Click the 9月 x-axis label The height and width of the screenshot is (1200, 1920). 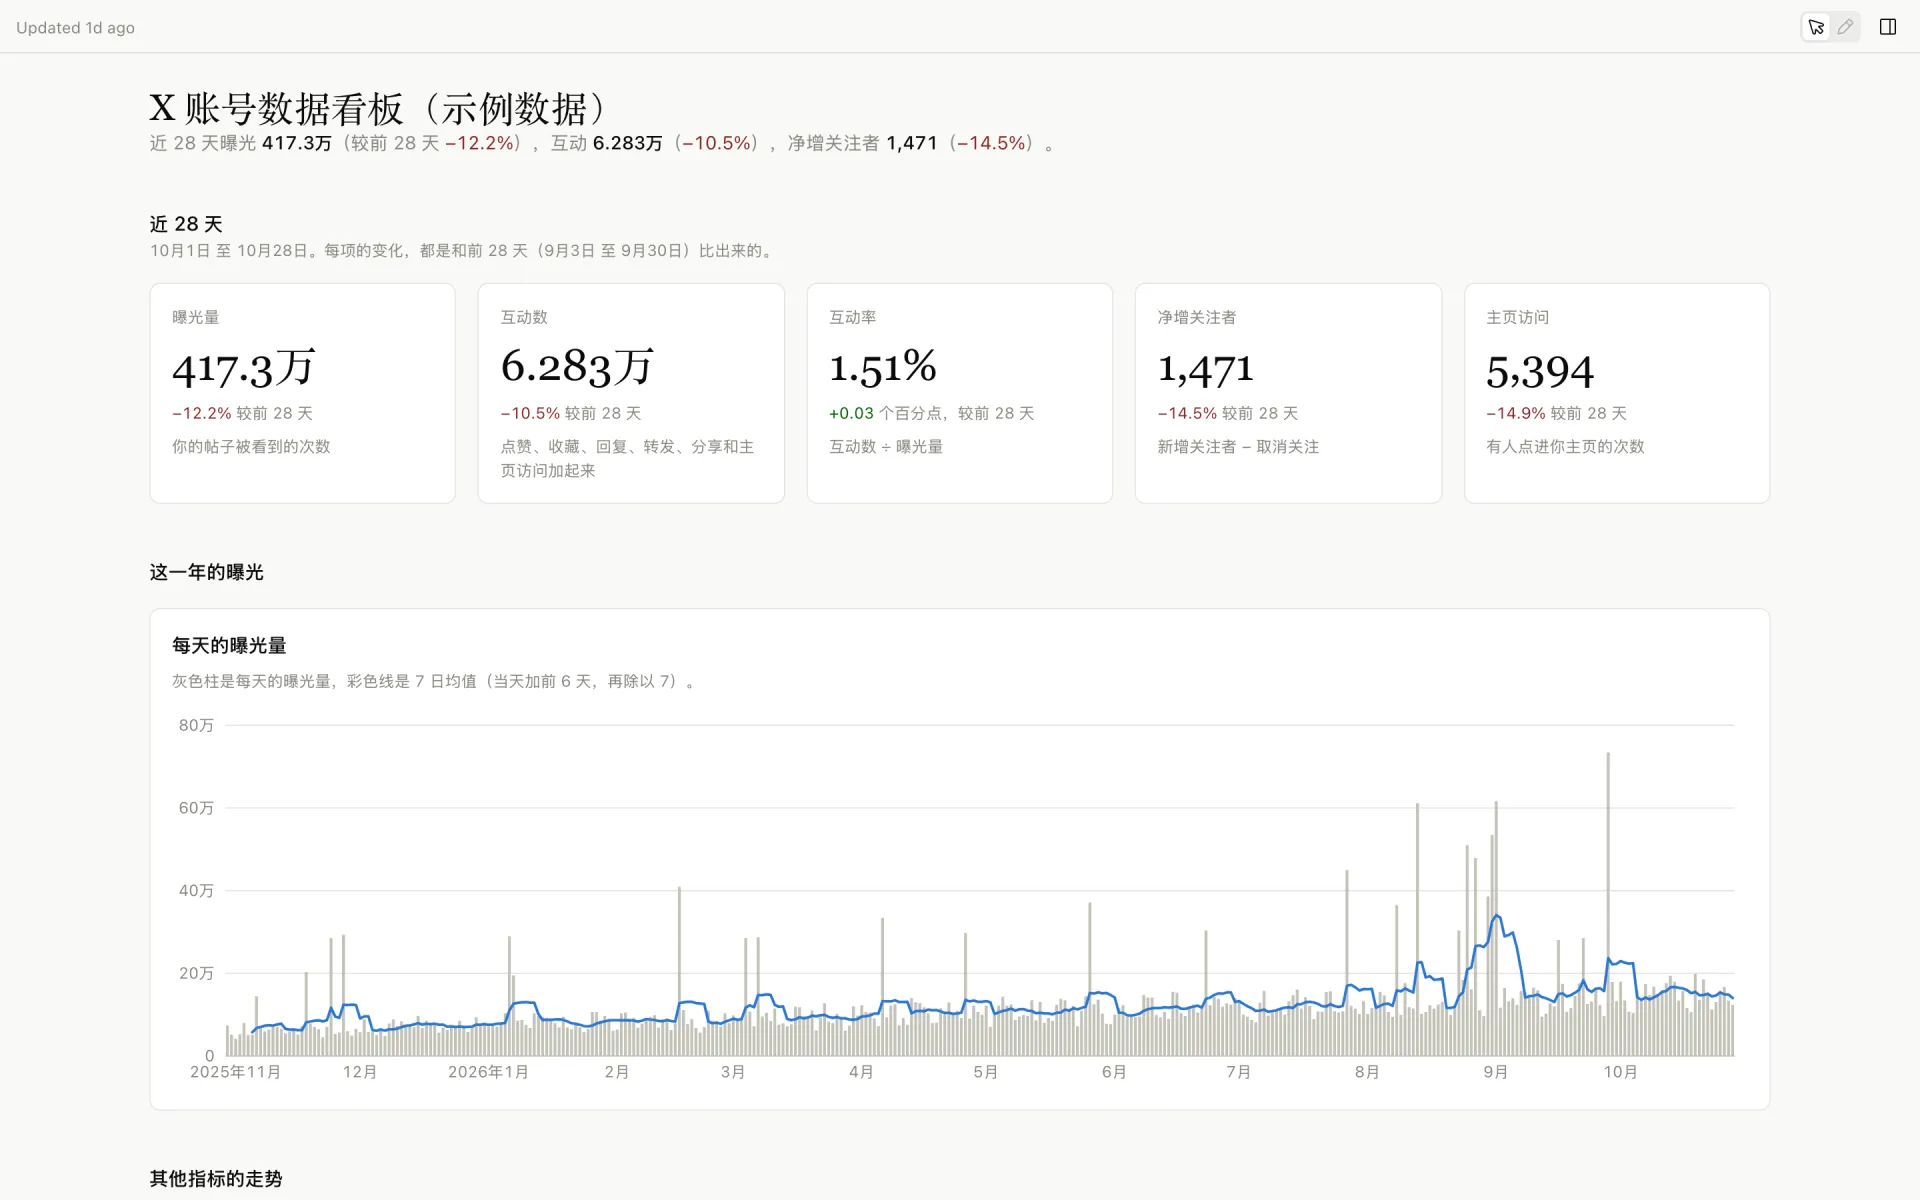pos(1496,1072)
